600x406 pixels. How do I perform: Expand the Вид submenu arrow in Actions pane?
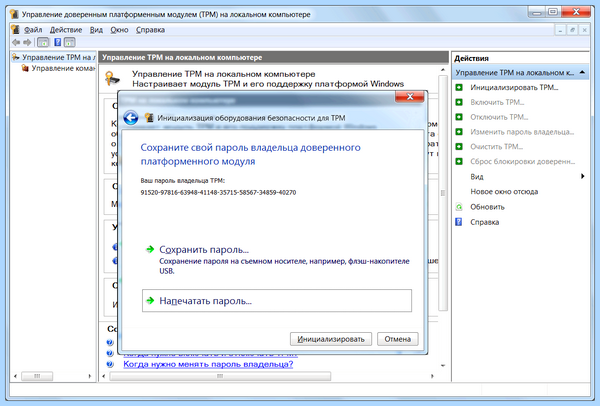[x=582, y=176]
